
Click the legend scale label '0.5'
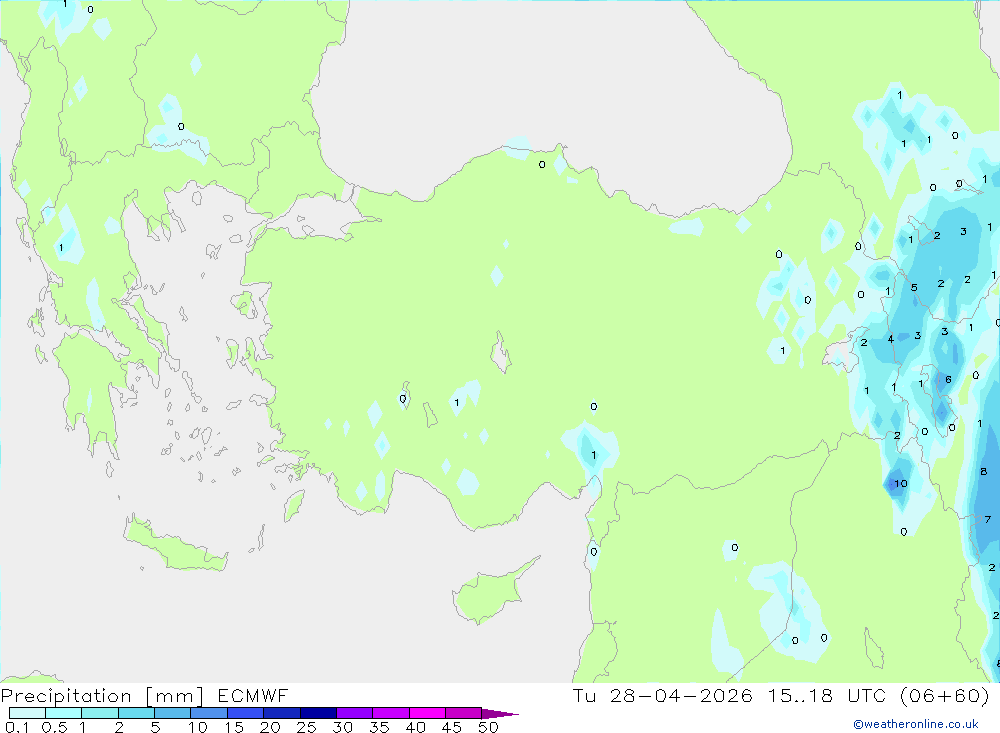54,727
